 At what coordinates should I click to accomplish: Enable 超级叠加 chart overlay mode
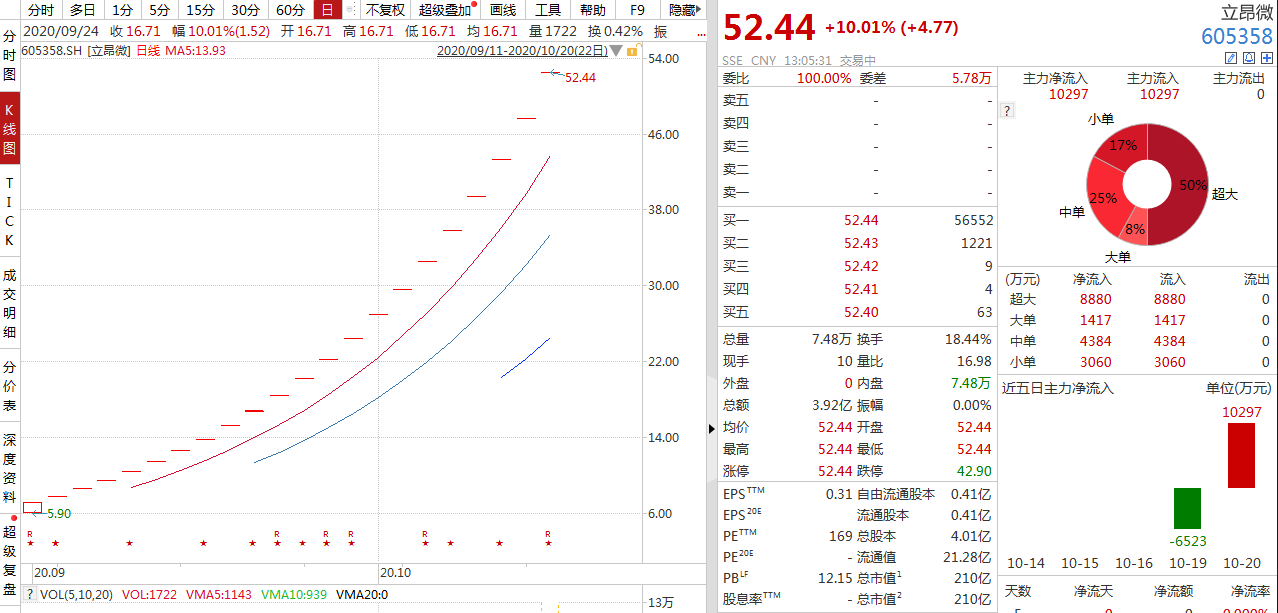[444, 9]
